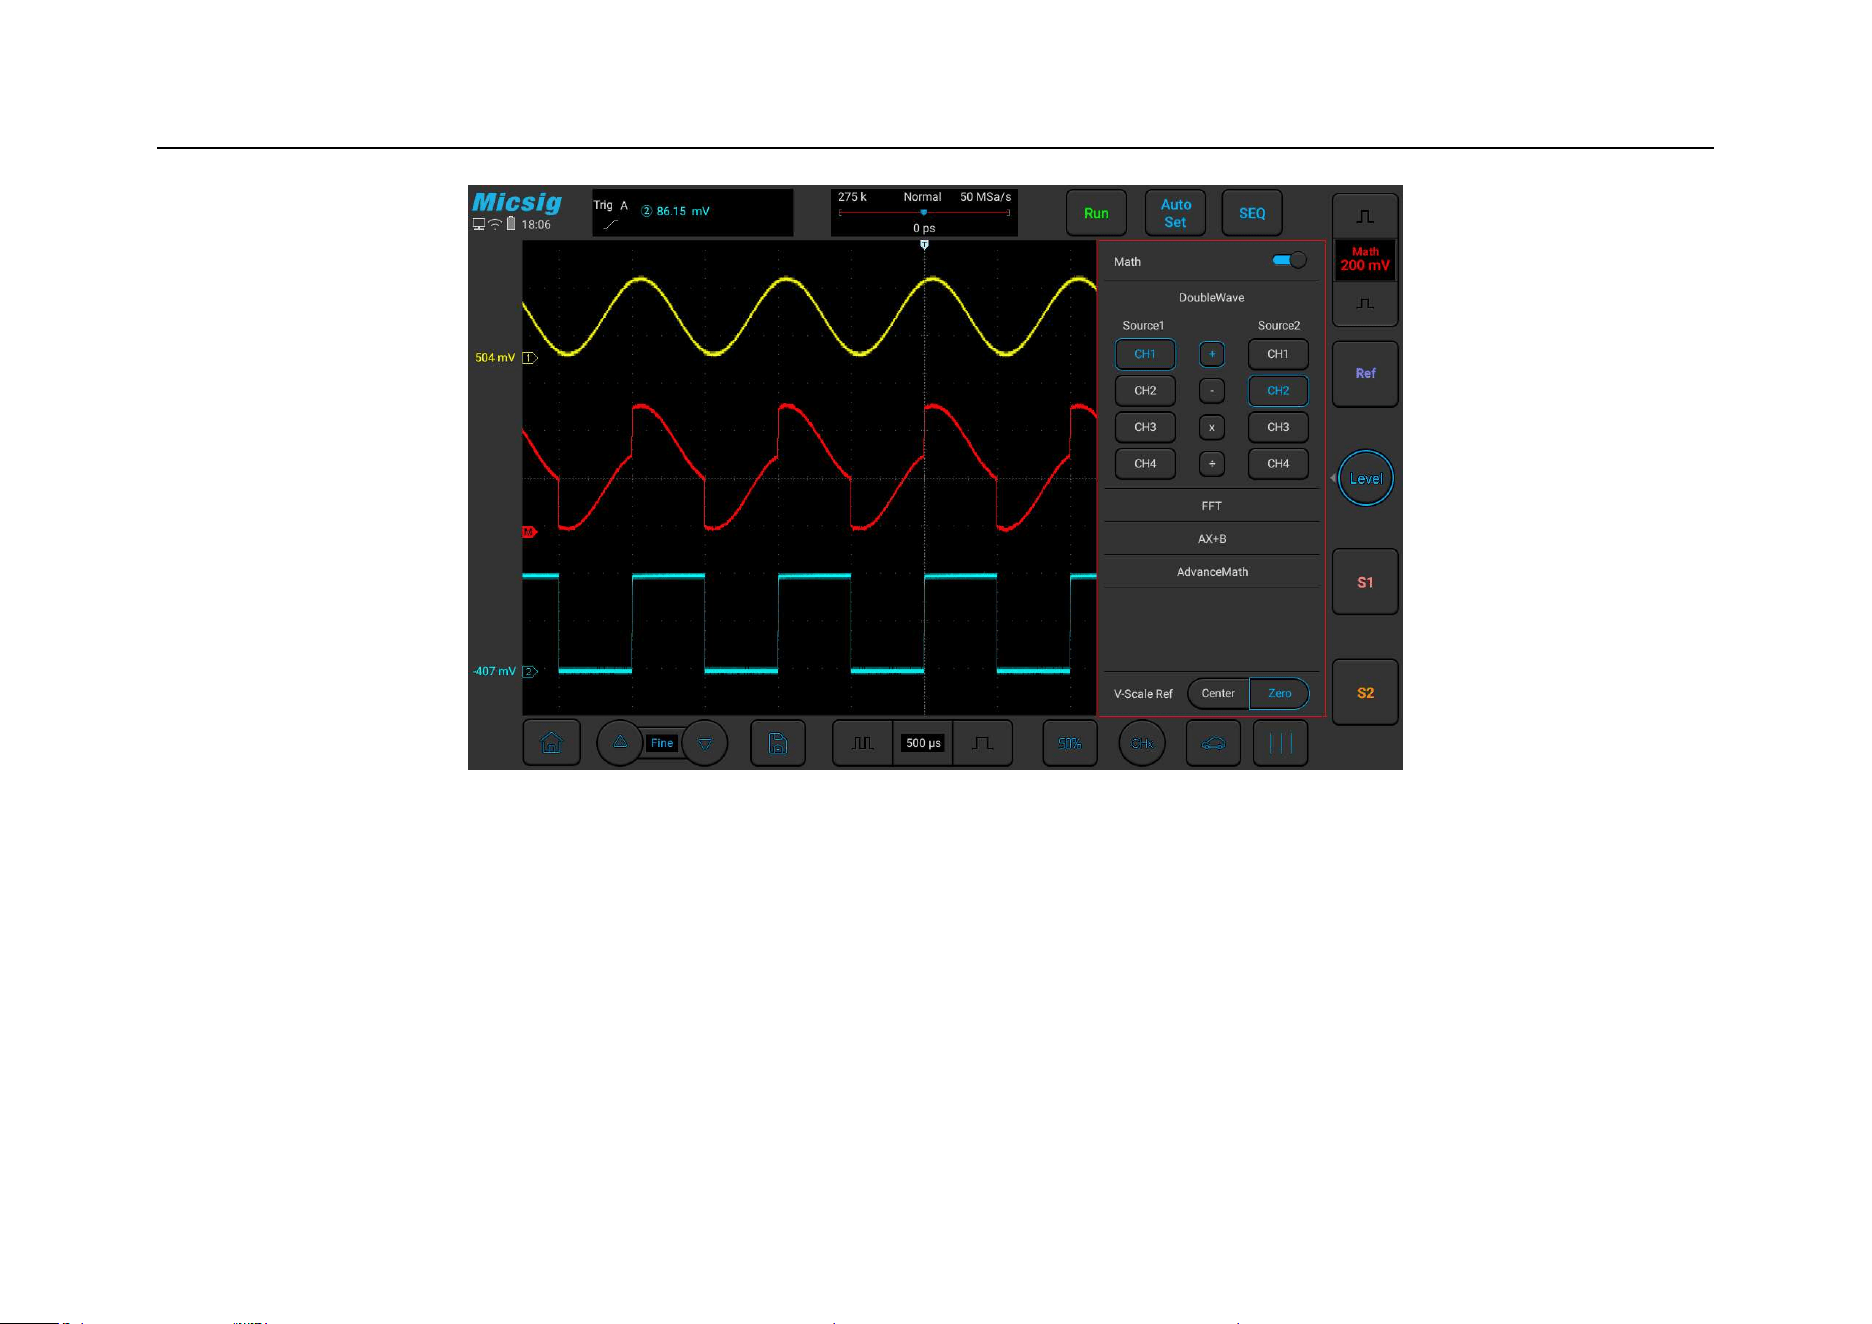Tap the large pulse vertical scale icon
The width and height of the screenshot is (1872, 1324).
click(x=1365, y=216)
